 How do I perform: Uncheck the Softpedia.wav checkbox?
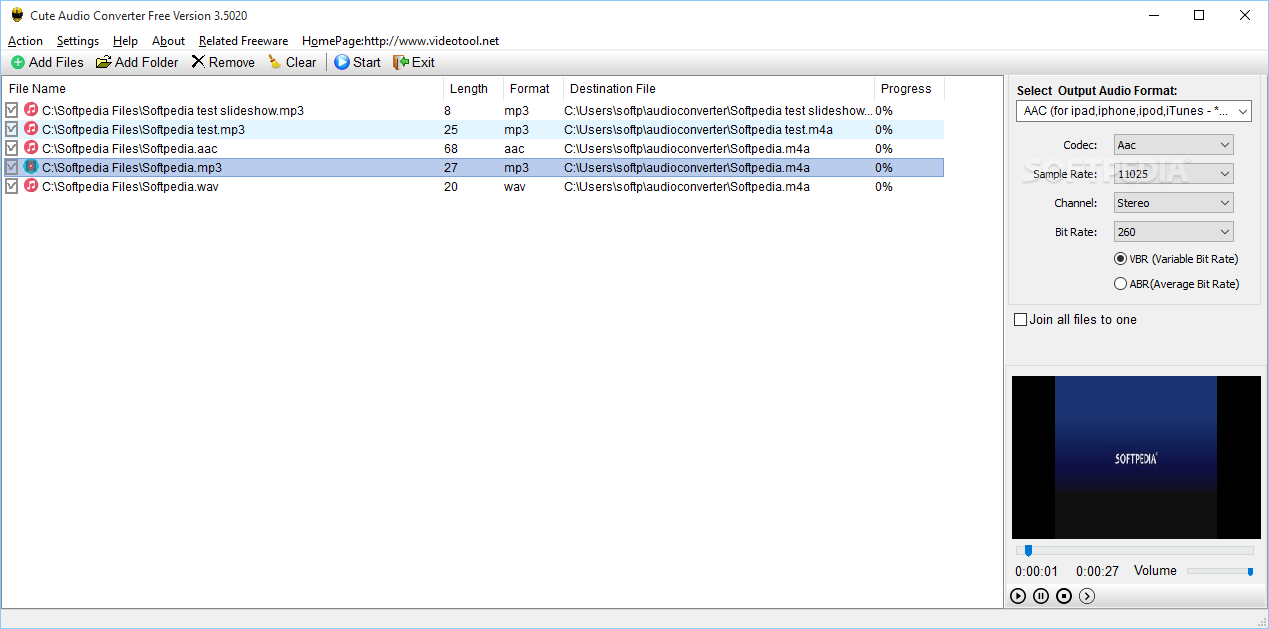coord(12,186)
